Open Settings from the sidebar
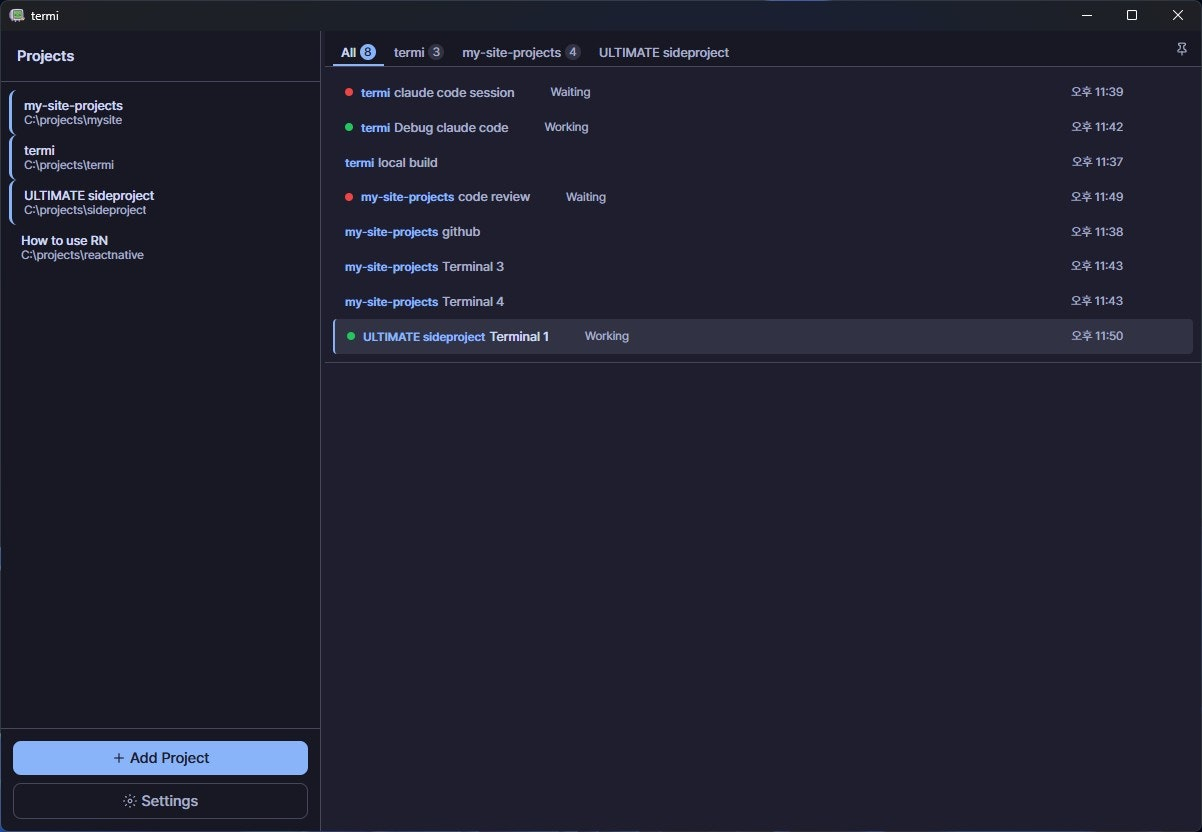 (160, 801)
